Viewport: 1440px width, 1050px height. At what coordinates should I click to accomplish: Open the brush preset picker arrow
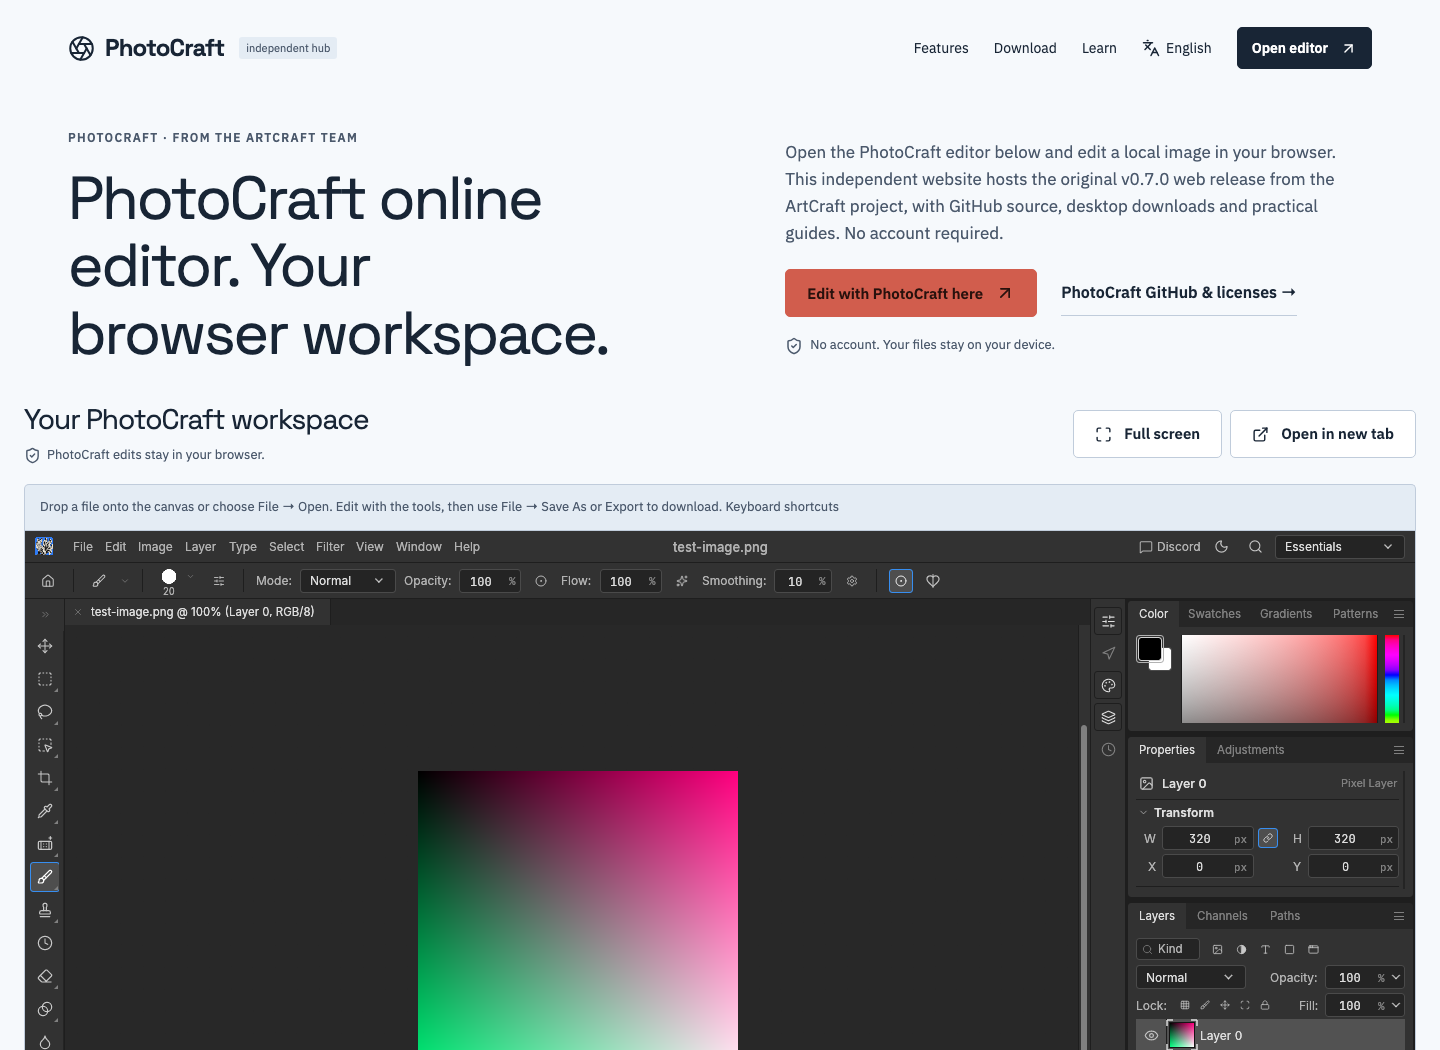point(190,577)
